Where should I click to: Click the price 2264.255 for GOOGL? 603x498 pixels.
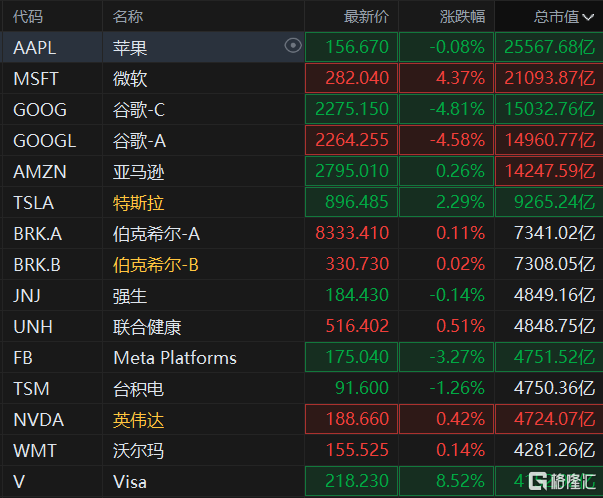[x=352, y=140]
